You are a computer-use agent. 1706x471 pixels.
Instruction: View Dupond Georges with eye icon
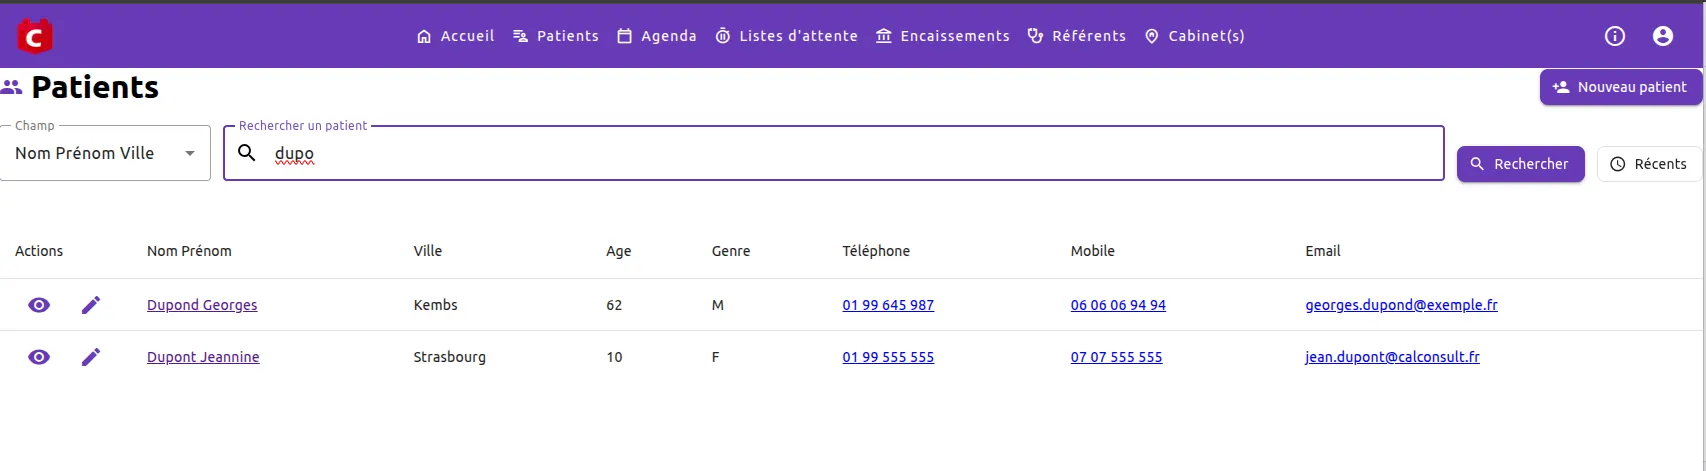click(39, 305)
